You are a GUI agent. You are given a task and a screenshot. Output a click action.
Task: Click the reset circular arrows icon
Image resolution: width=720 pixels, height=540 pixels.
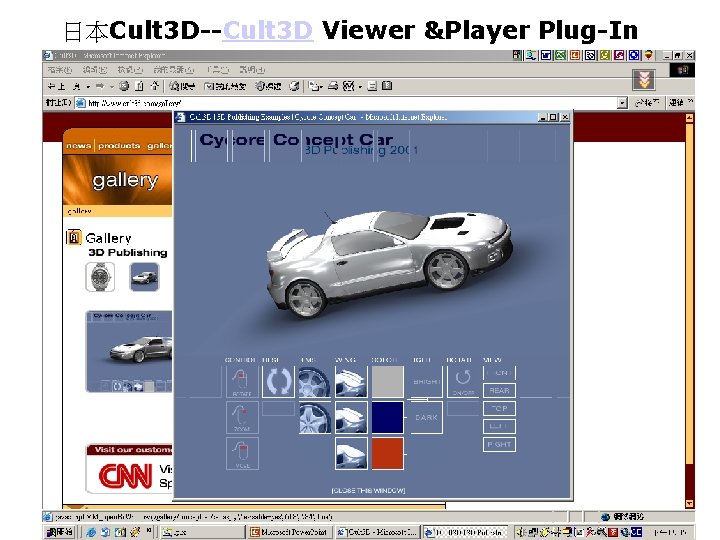278,382
